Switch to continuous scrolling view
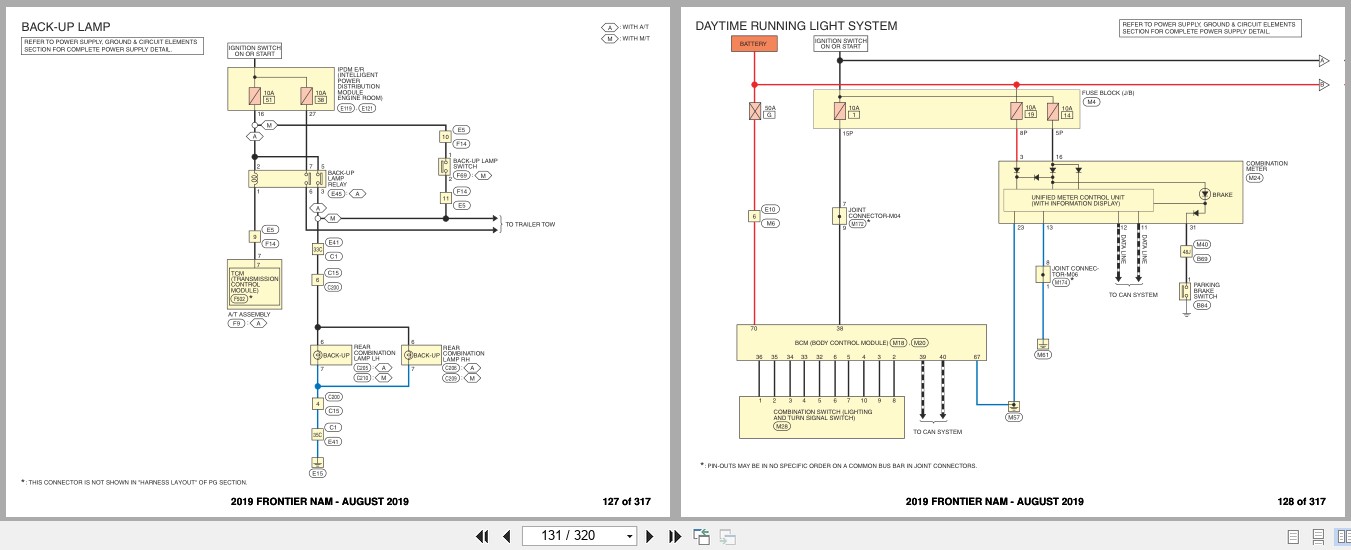The width and height of the screenshot is (1351, 550). point(1318,537)
